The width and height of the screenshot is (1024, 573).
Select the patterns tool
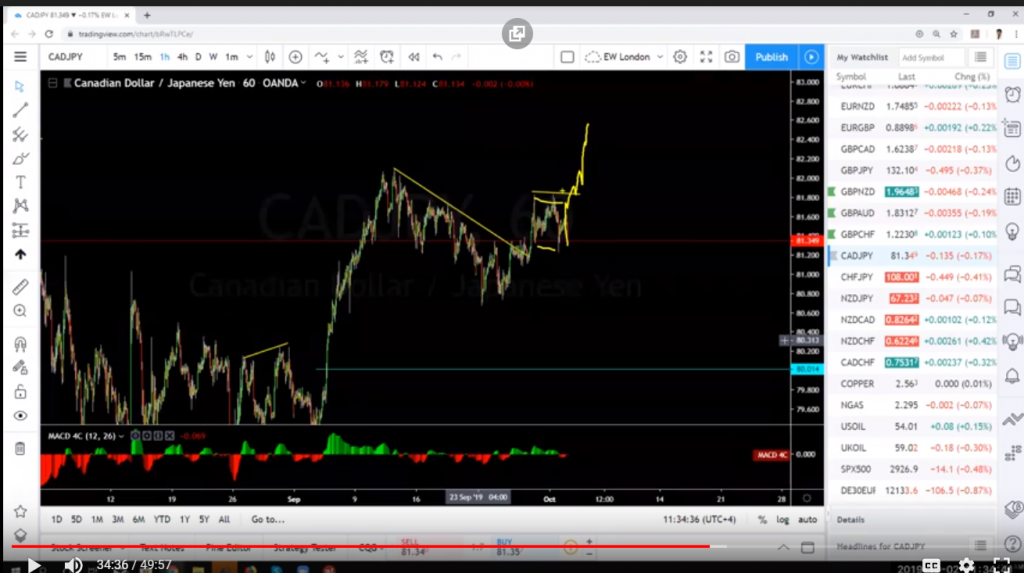(x=20, y=206)
